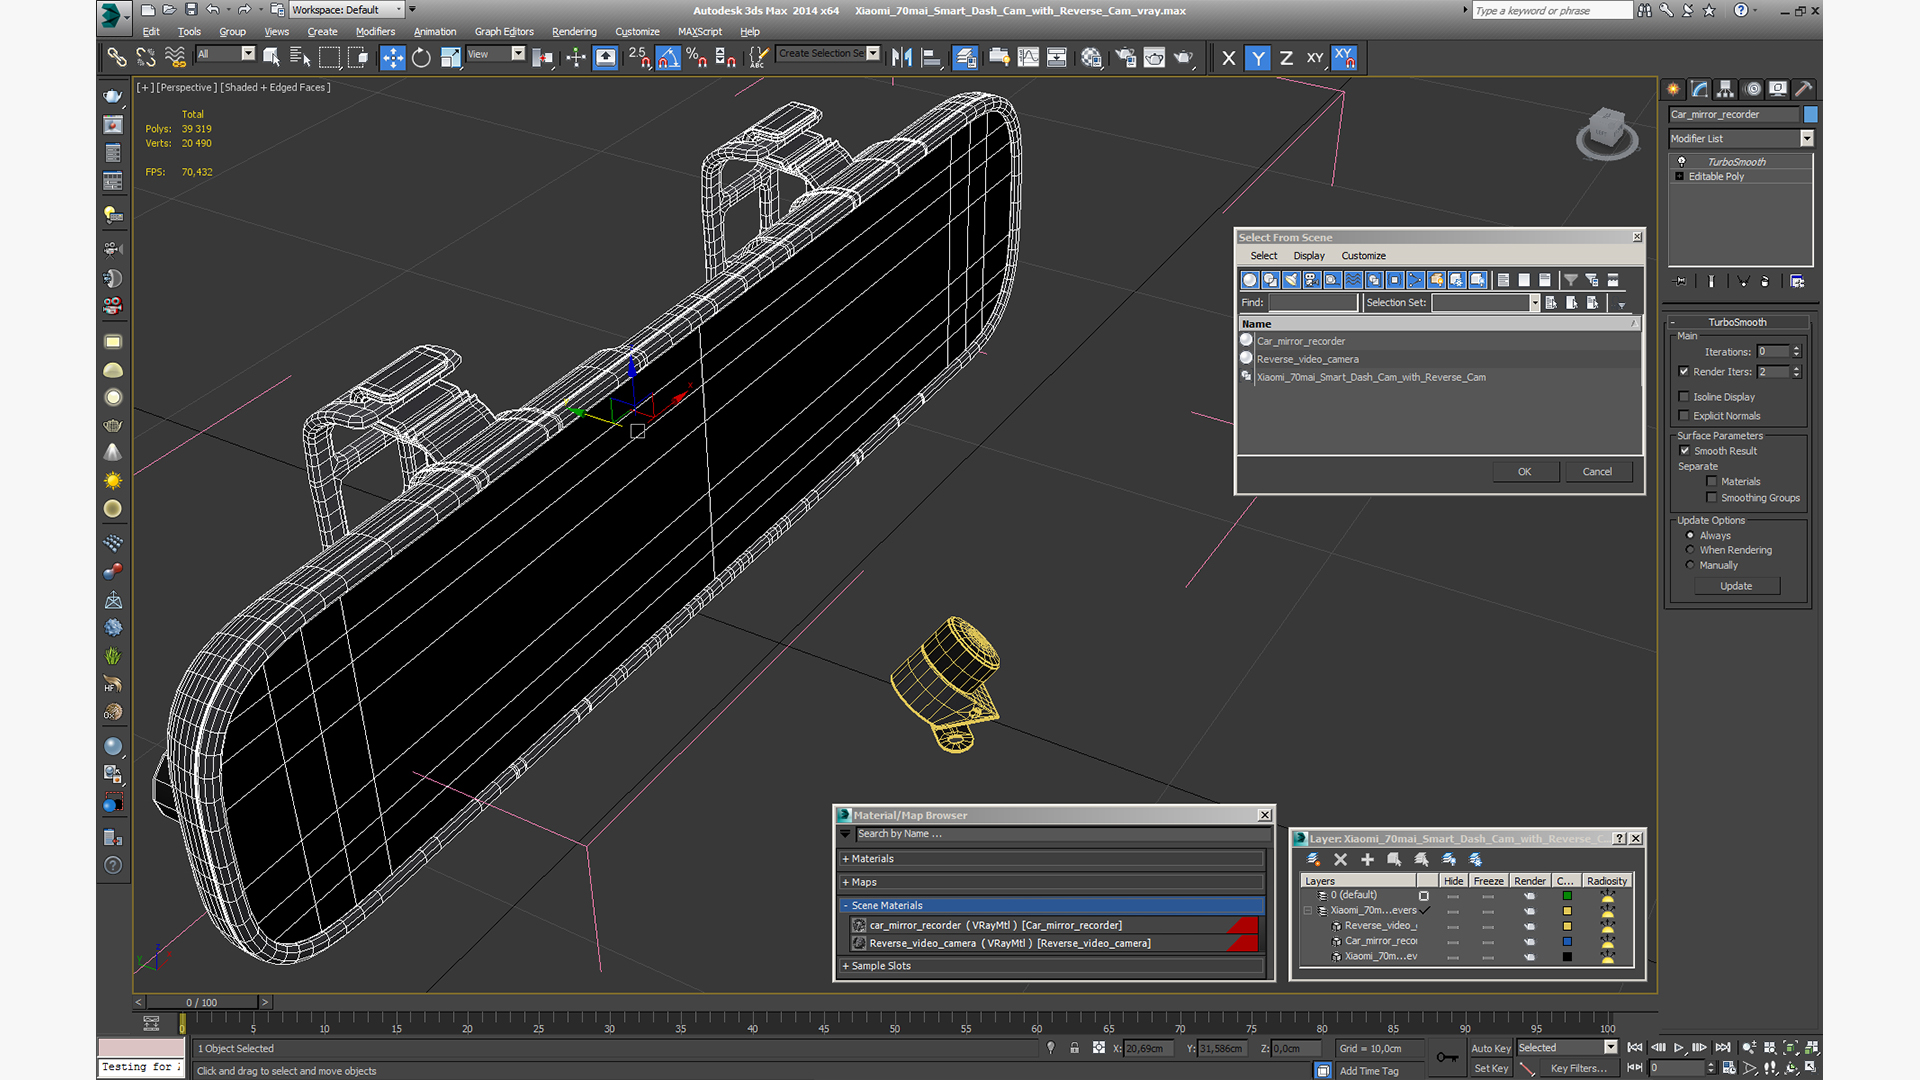Screen dimensions: 1920x1080
Task: Click the TurboSmooth Update button
Action: point(1736,586)
